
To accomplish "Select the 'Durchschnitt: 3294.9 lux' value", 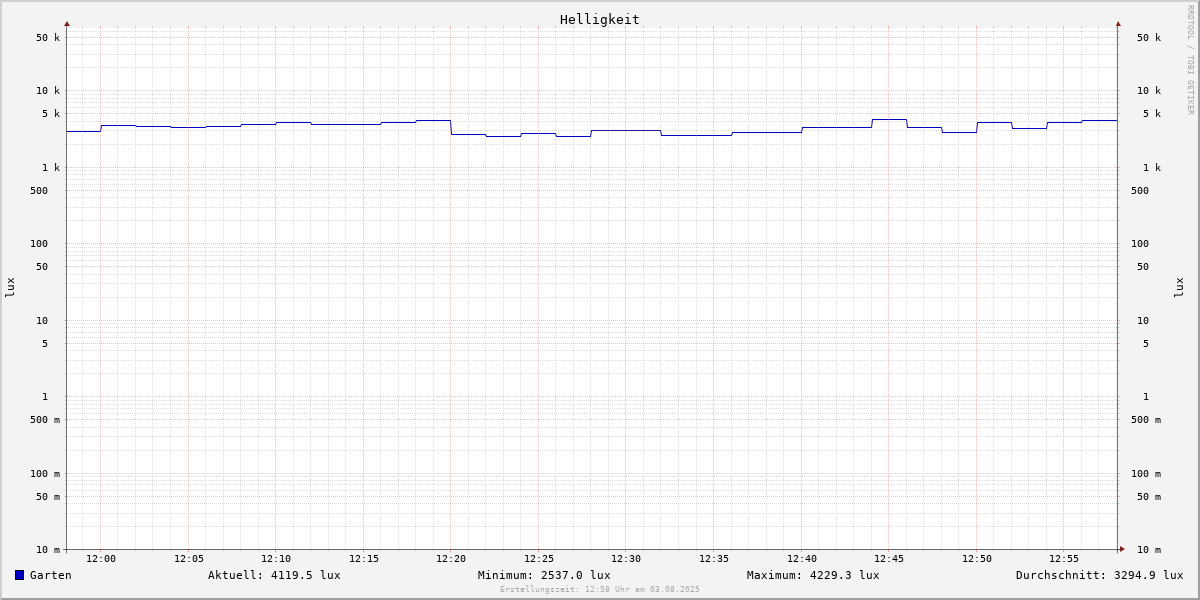I will pos(1099,575).
